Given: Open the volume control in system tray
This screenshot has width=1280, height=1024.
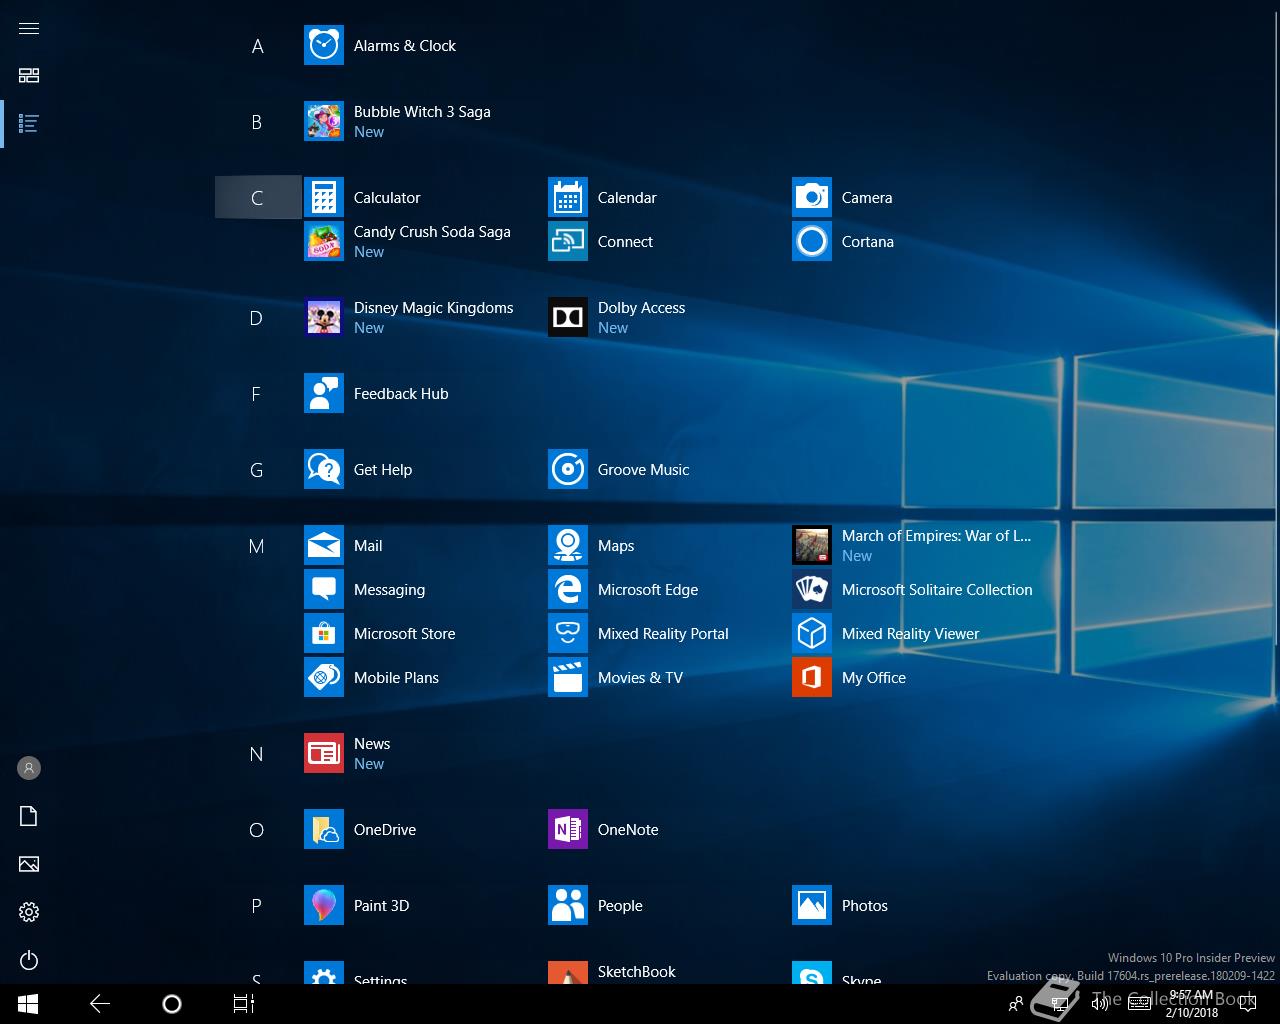Looking at the screenshot, I should 1099,1004.
